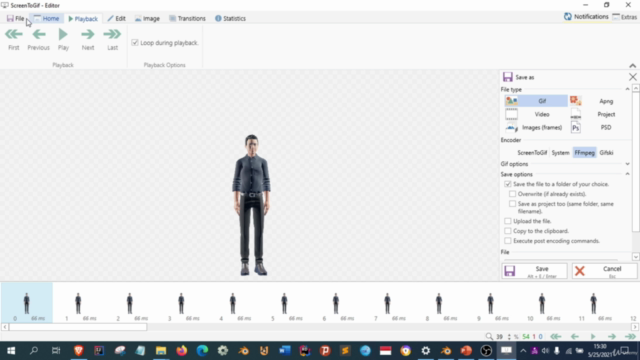The height and width of the screenshot is (360, 640).
Task: Click the Save button in Save as panel
Action: pos(534,271)
